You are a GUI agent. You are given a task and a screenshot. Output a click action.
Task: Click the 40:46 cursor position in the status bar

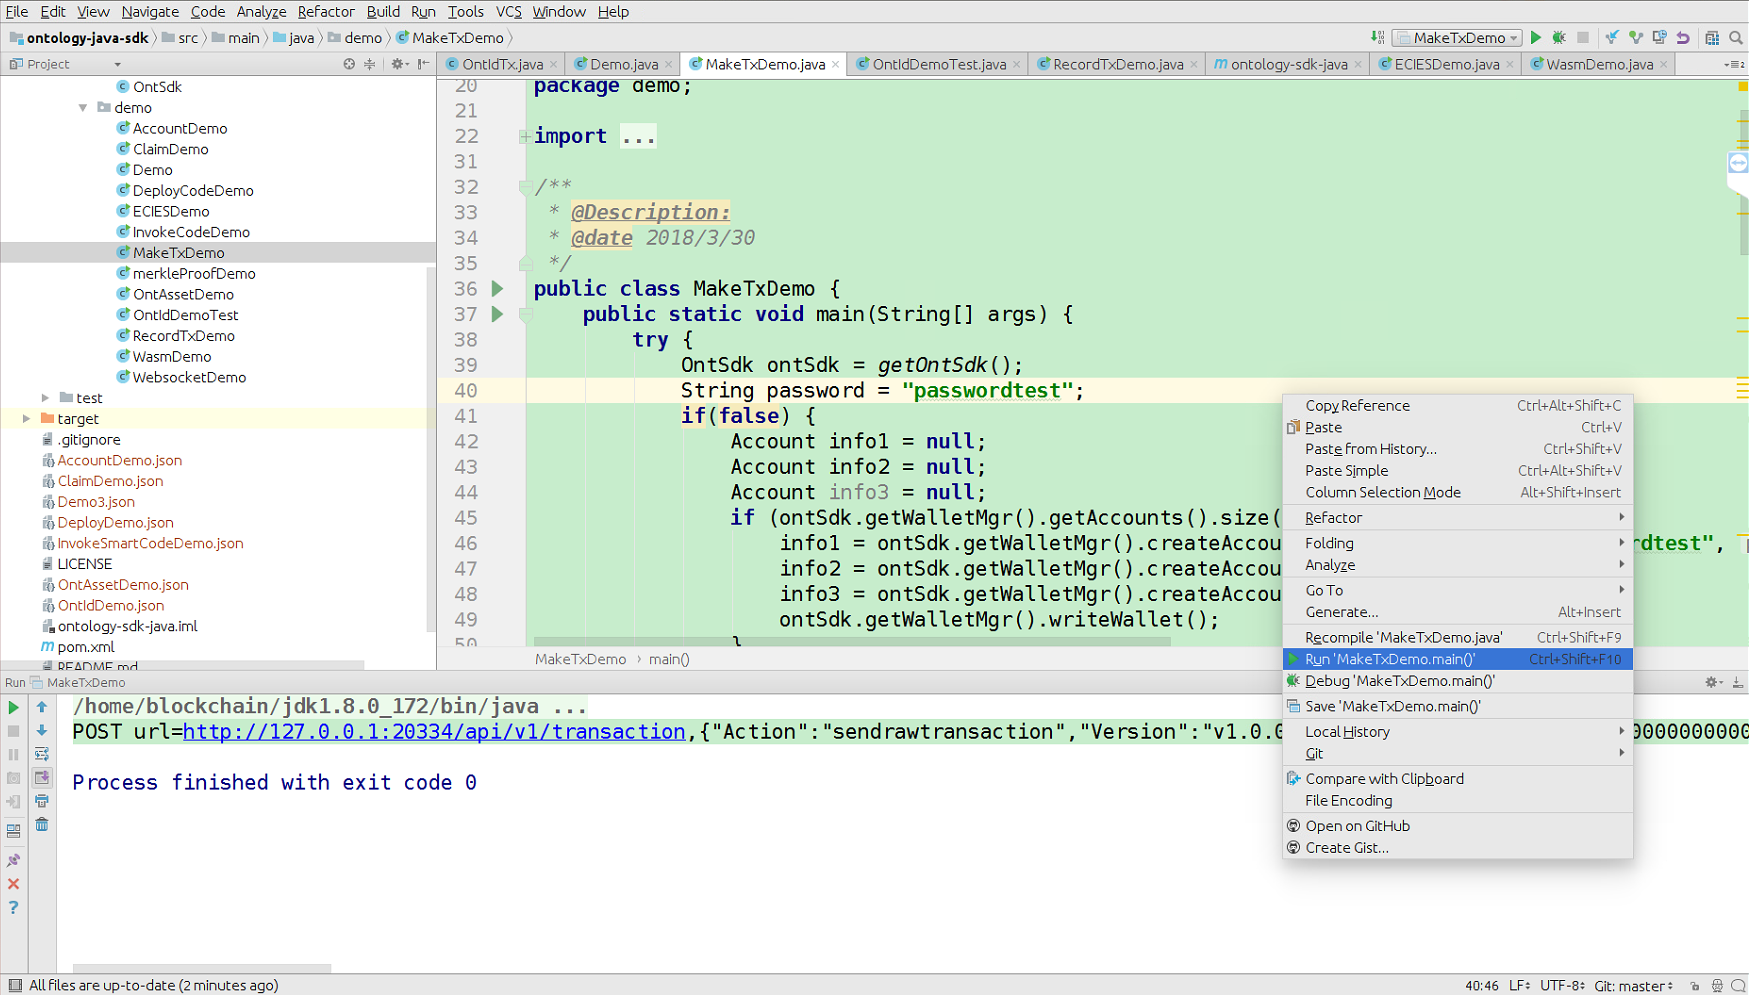coord(1481,986)
